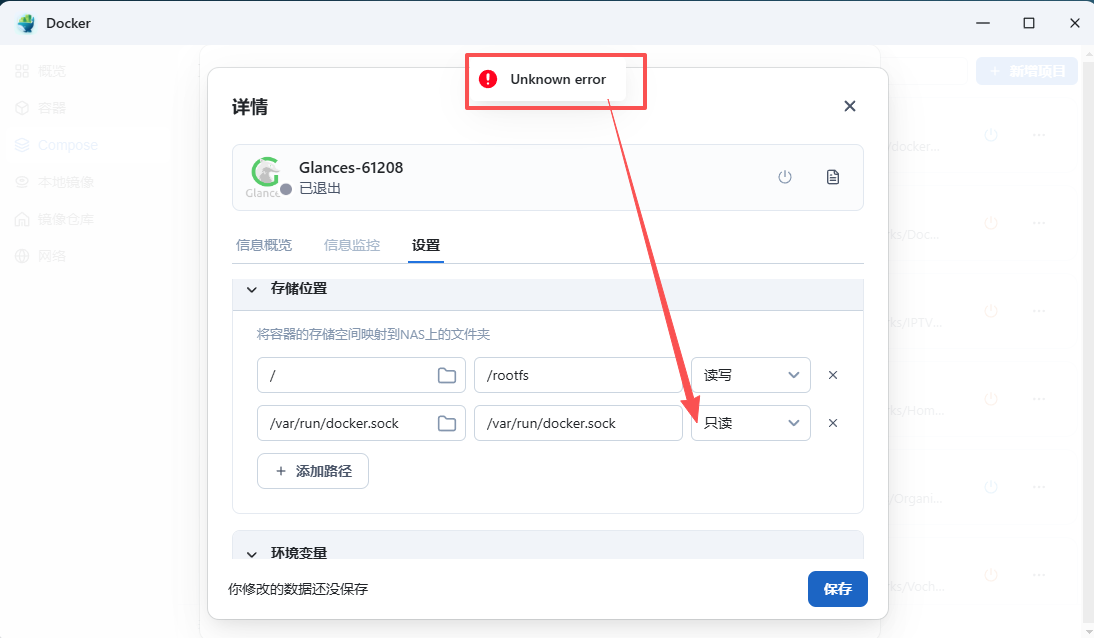The height and width of the screenshot is (638, 1094).
Task: Remove the /var/run/docker.sock mapping row
Action: point(832,423)
